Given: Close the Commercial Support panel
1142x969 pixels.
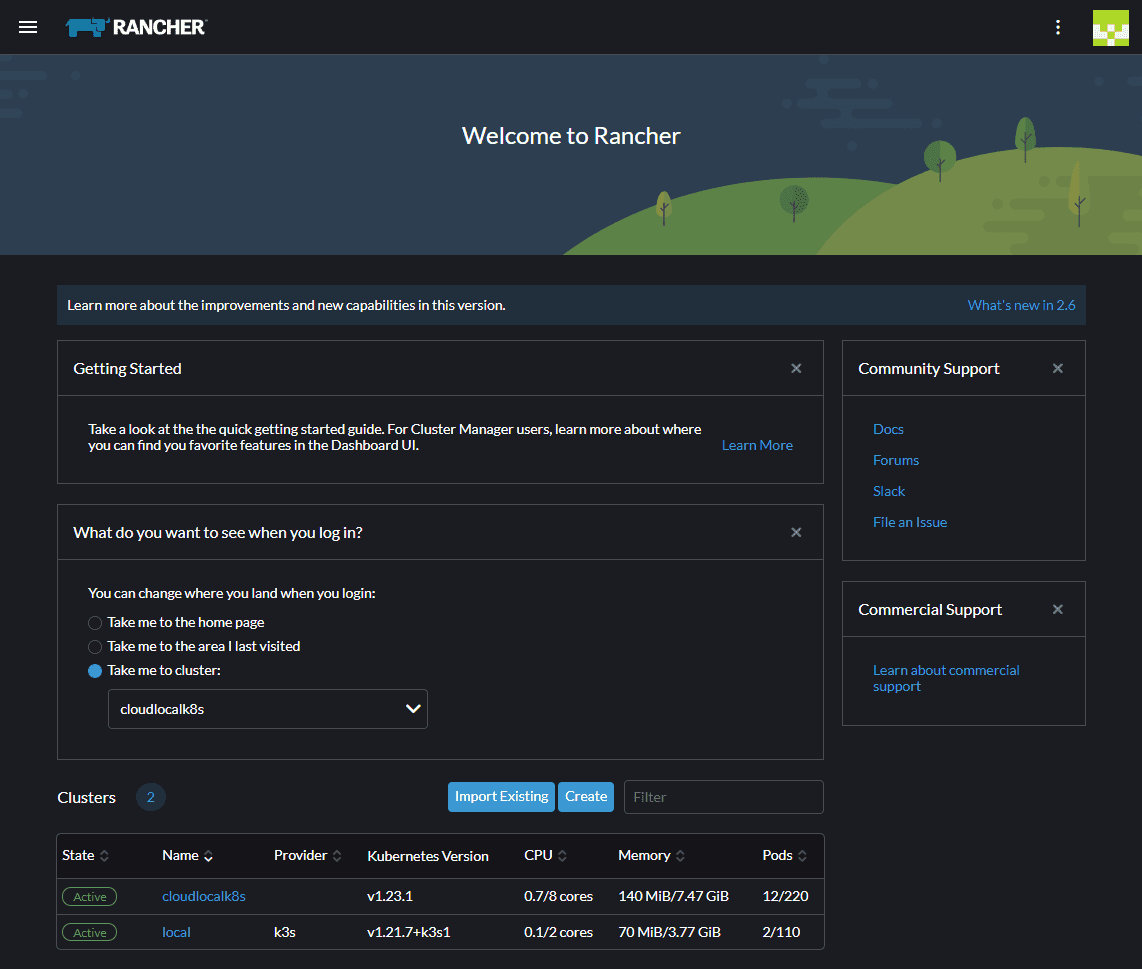Looking at the screenshot, I should coord(1057,609).
